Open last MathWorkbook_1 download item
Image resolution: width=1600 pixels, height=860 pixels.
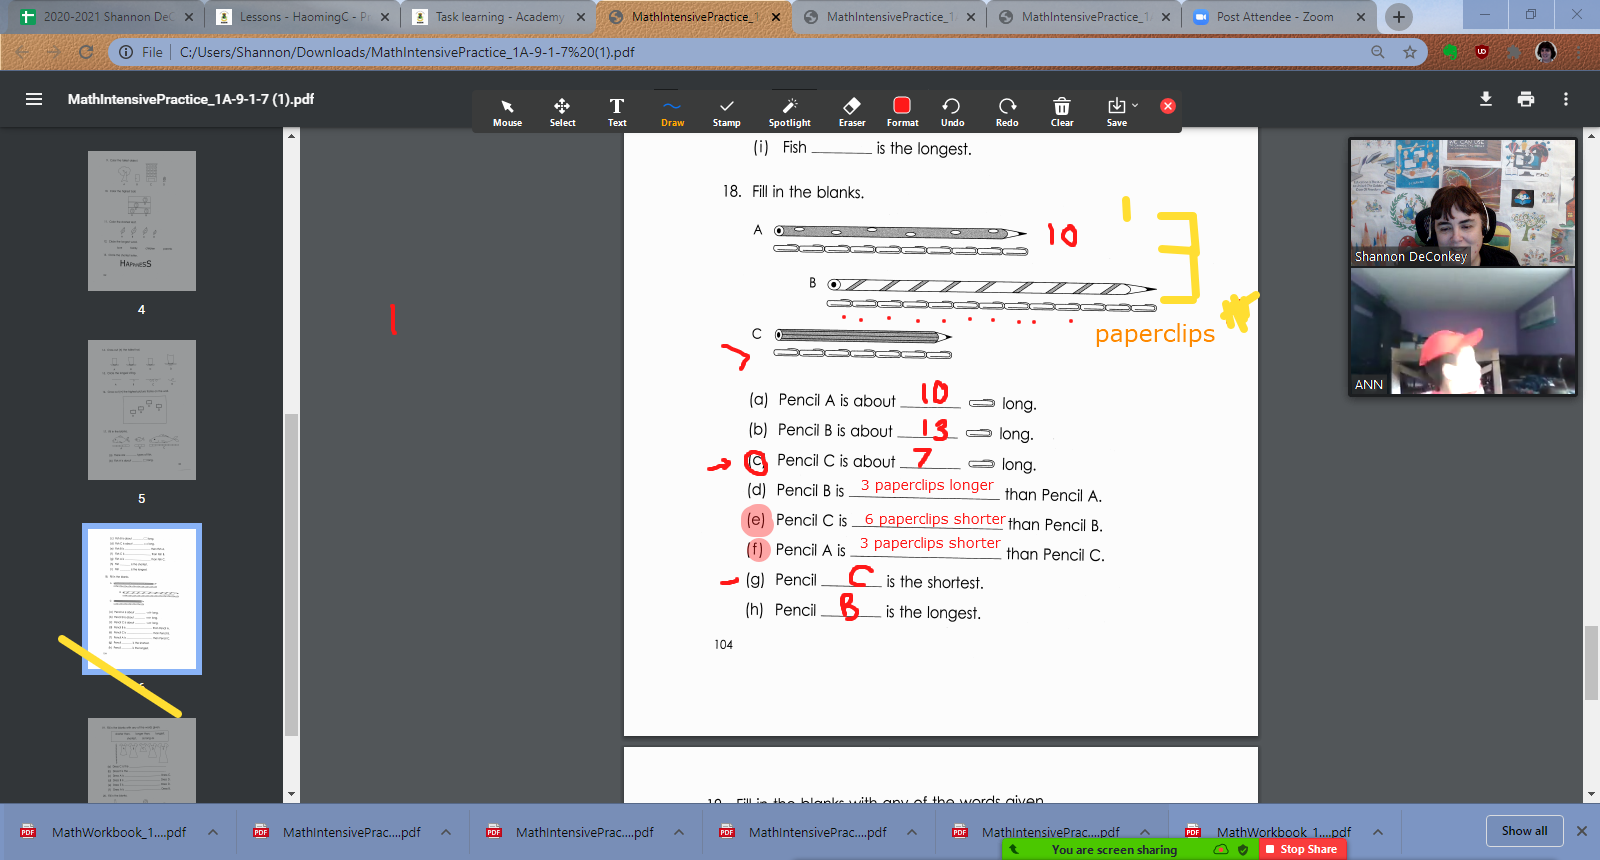click(1268, 832)
